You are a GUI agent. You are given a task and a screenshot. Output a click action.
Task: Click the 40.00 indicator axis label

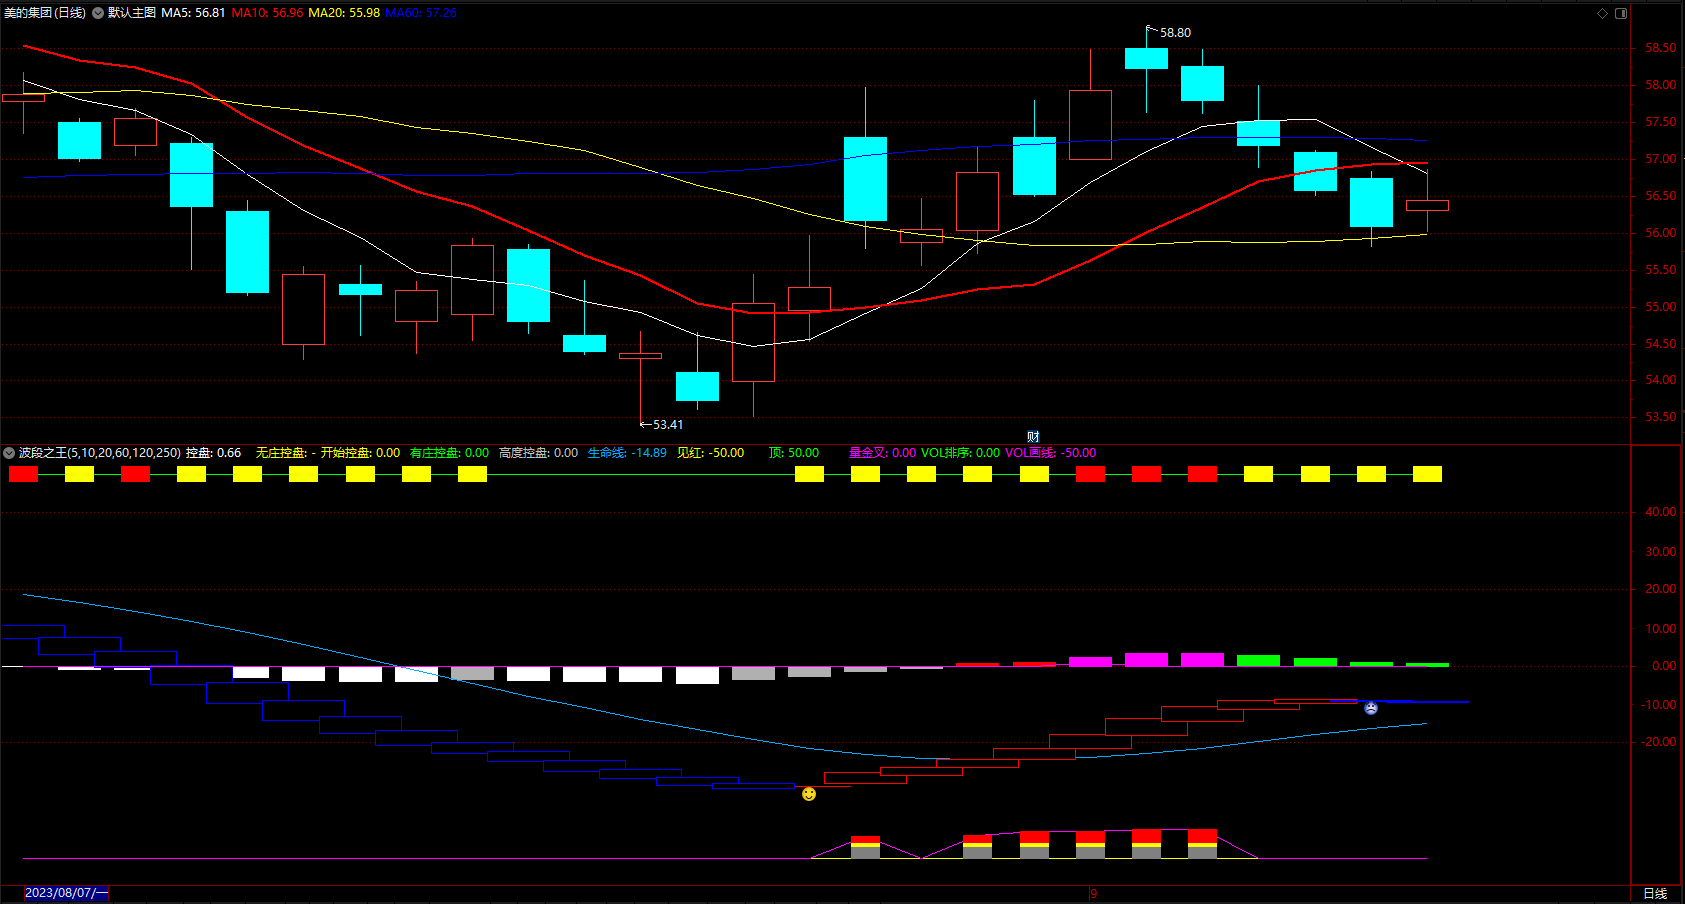tap(1660, 512)
